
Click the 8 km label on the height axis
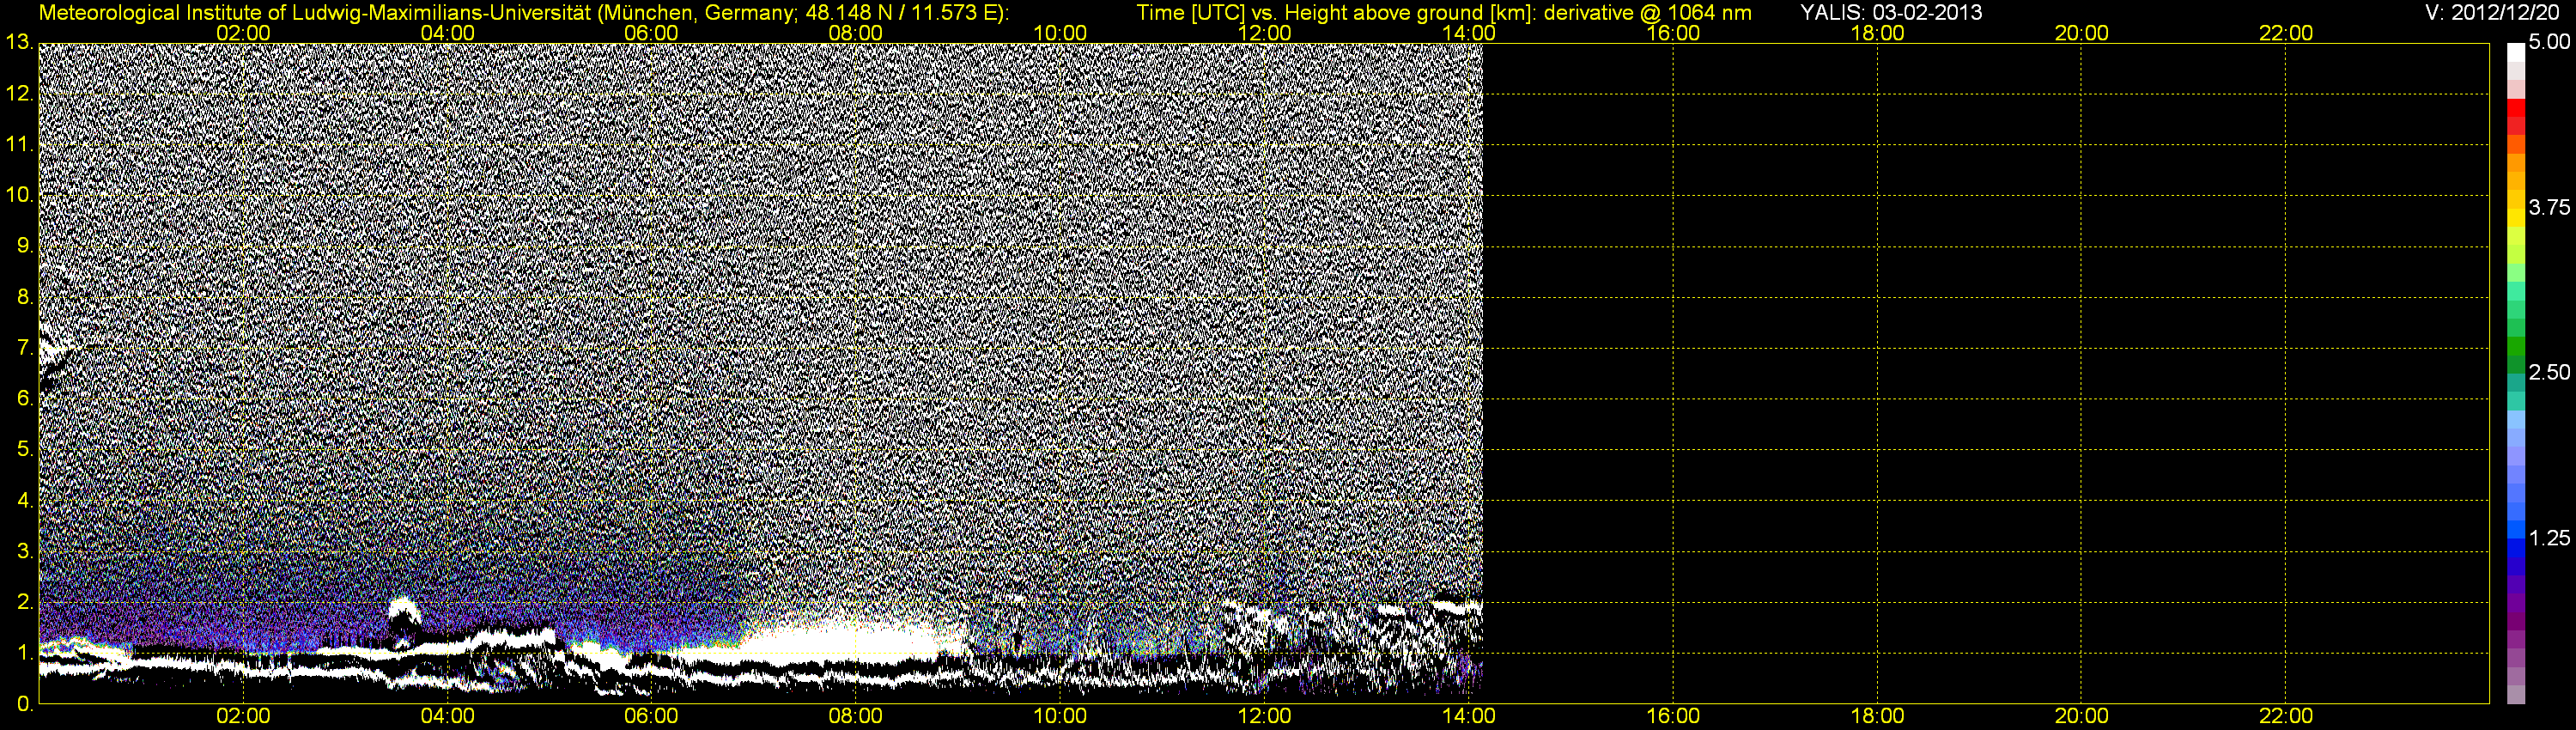[24, 296]
